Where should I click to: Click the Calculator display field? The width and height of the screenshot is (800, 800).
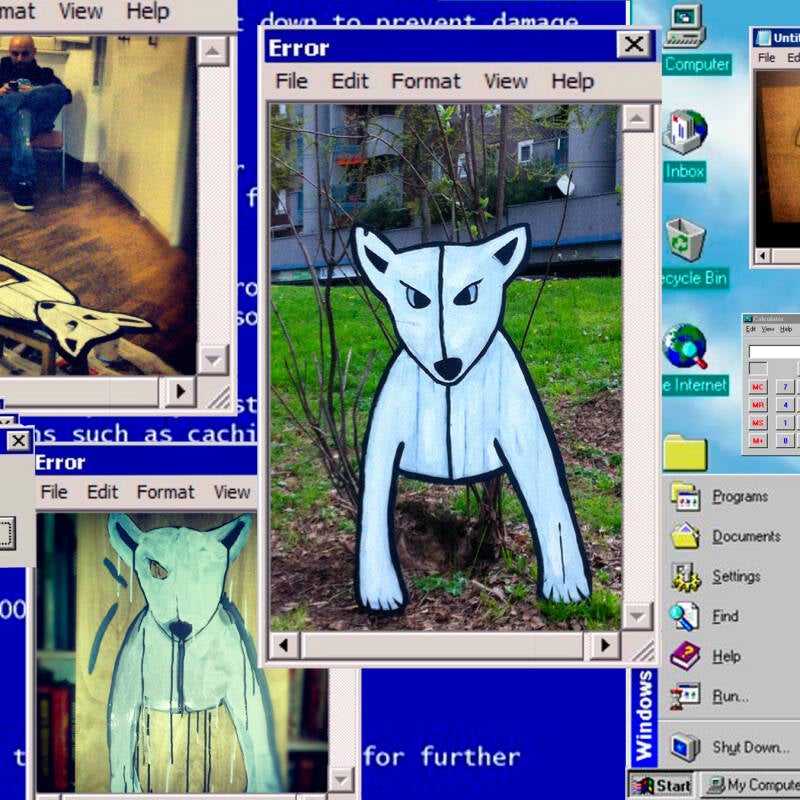pyautogui.click(x=773, y=352)
